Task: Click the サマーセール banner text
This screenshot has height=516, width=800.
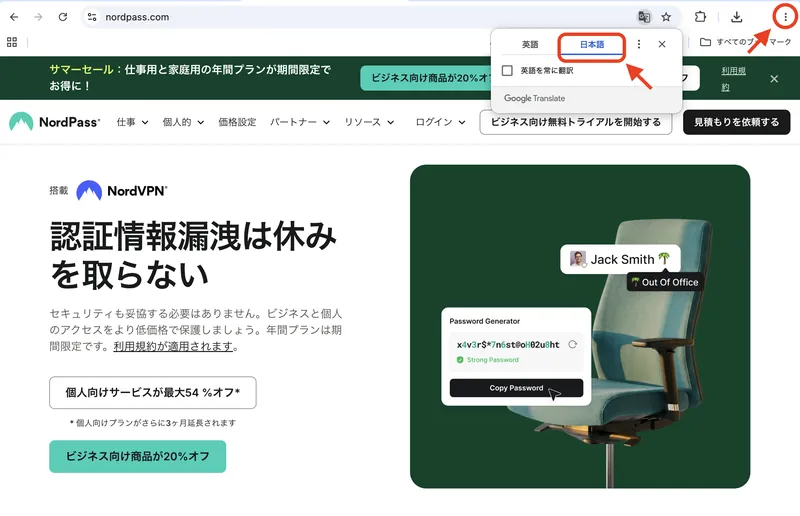Action: pos(190,78)
